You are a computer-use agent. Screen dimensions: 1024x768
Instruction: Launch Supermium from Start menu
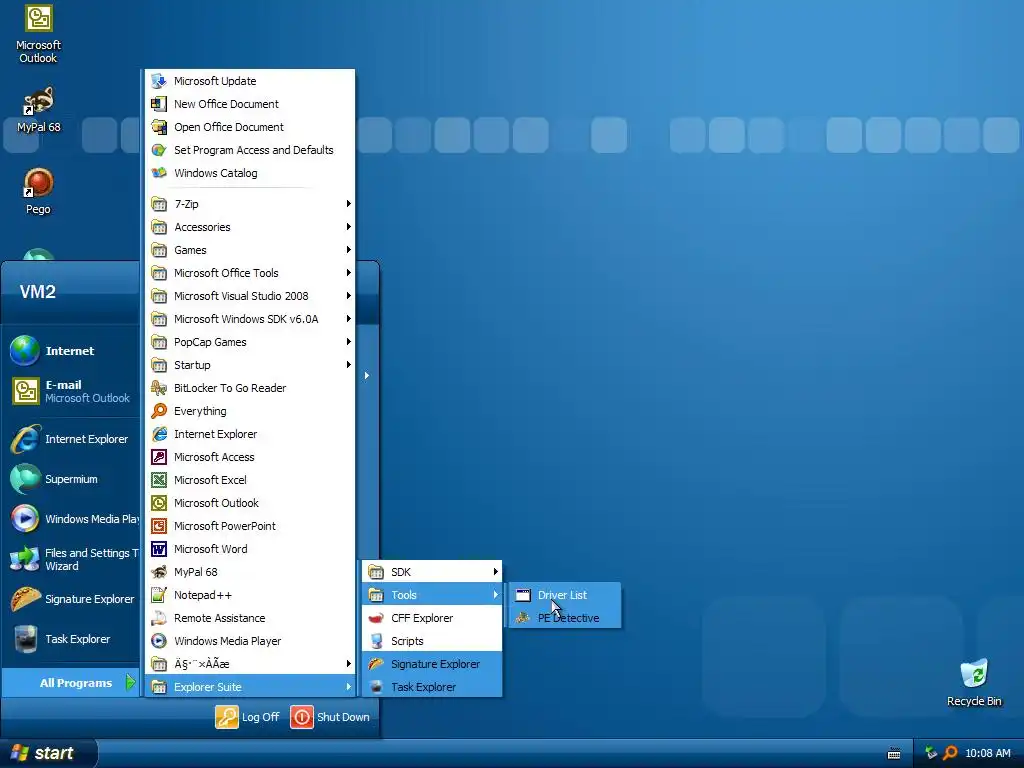pyautogui.click(x=71, y=479)
